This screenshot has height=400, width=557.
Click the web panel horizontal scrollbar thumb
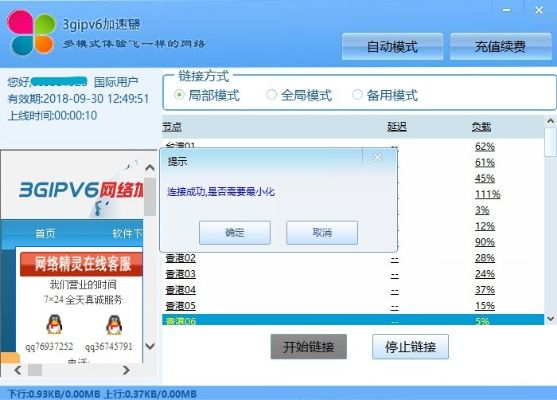pos(35,370)
